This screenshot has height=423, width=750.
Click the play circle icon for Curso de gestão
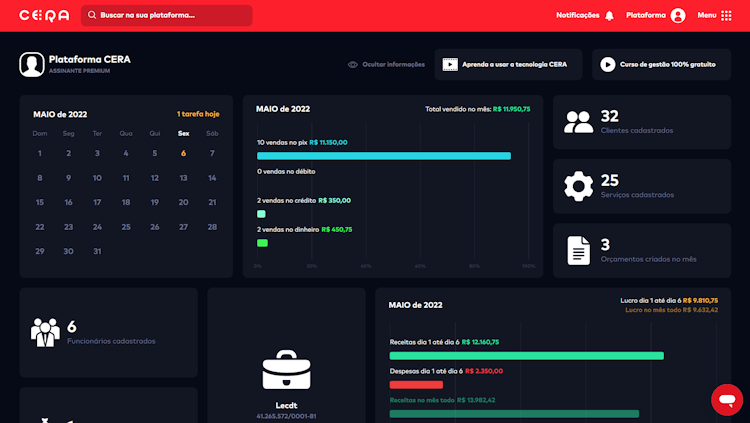607,65
